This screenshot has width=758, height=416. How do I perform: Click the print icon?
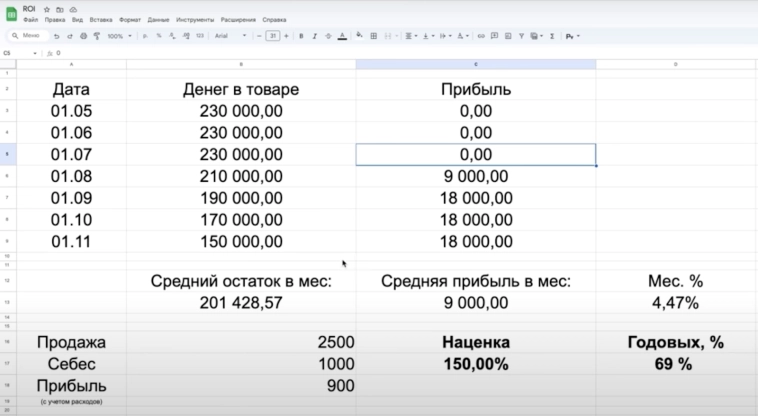pyautogui.click(x=83, y=36)
